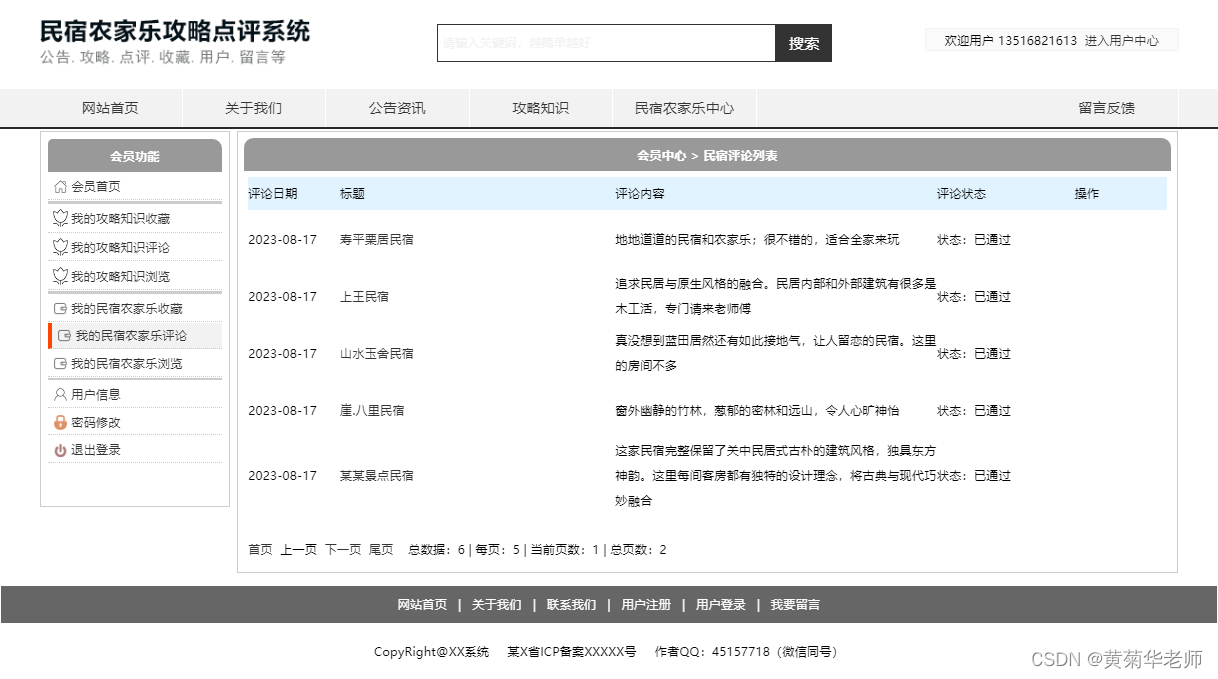This screenshot has height=679, width=1218.
Task: Click 尾页 to jump to last page
Action: [x=381, y=548]
